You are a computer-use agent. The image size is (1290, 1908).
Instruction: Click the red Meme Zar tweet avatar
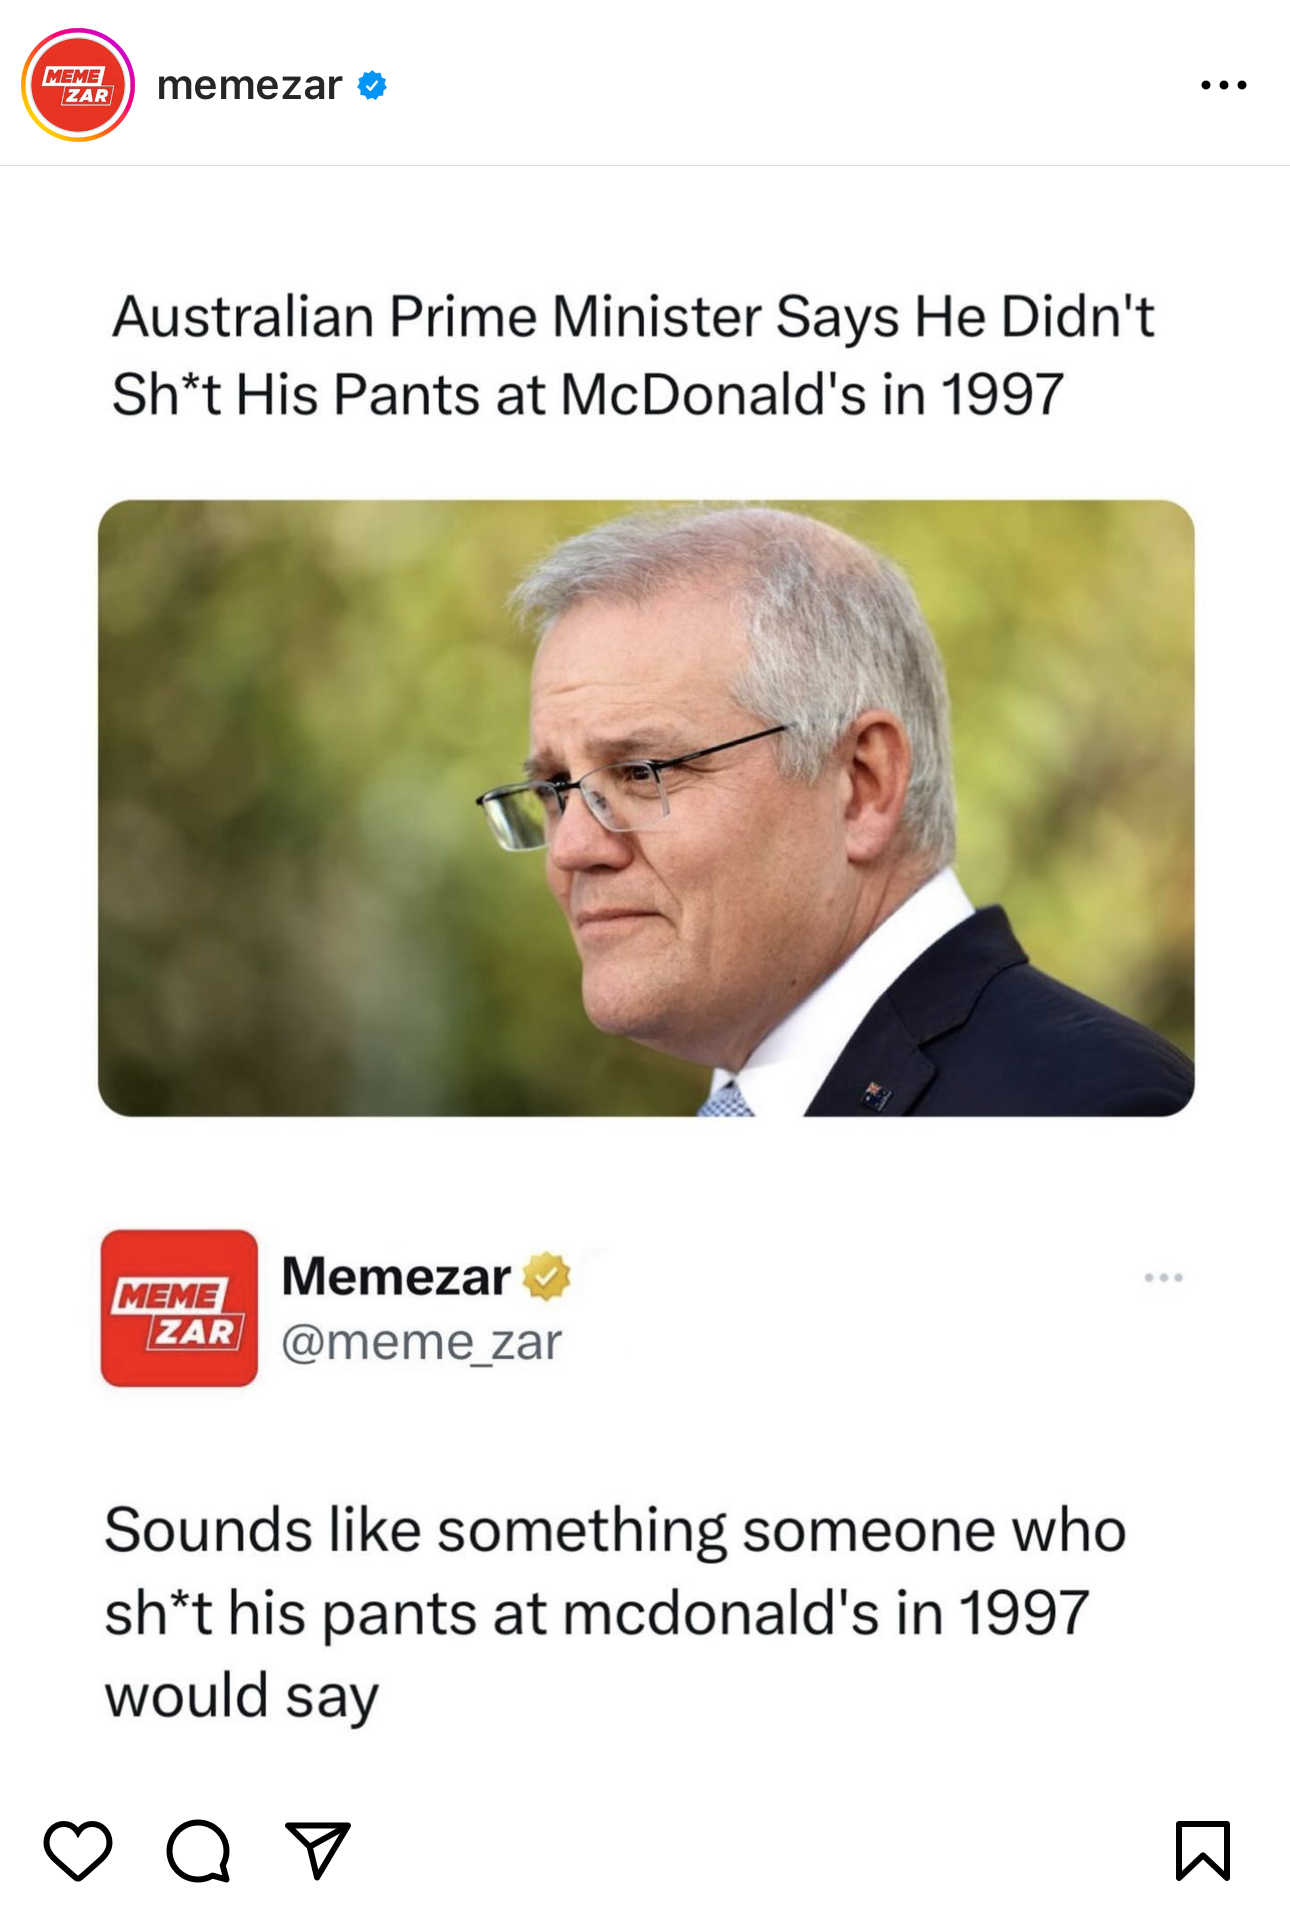[179, 1308]
